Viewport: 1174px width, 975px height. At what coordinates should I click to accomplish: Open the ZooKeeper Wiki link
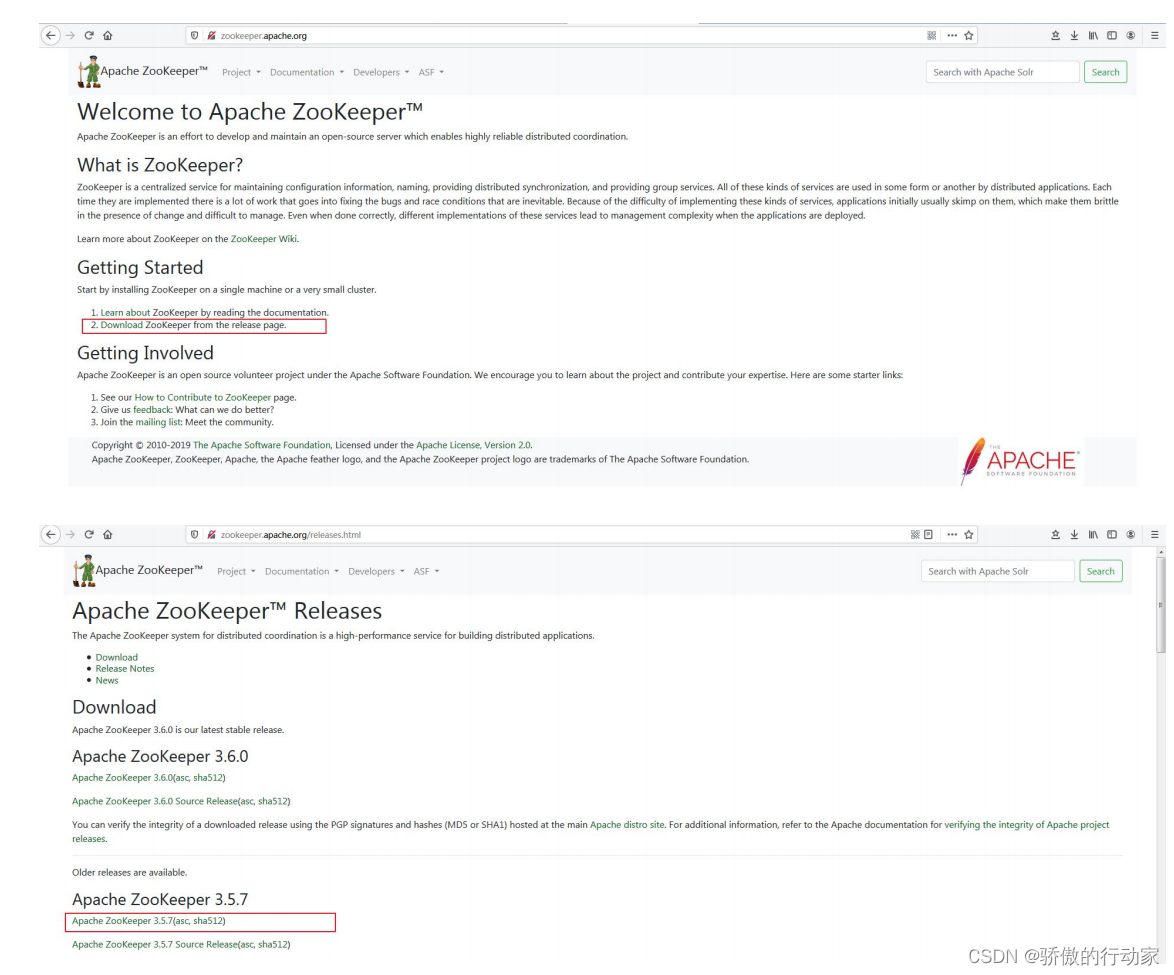264,239
